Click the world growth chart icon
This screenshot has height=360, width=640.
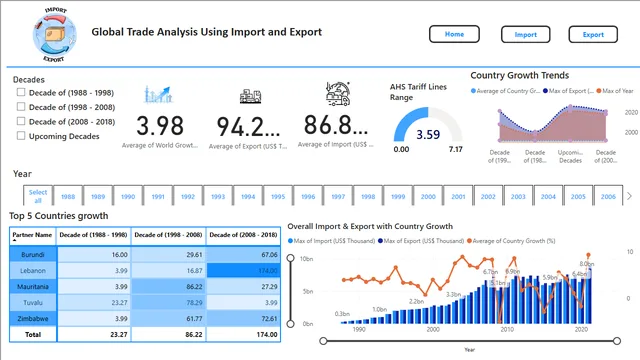[159, 94]
